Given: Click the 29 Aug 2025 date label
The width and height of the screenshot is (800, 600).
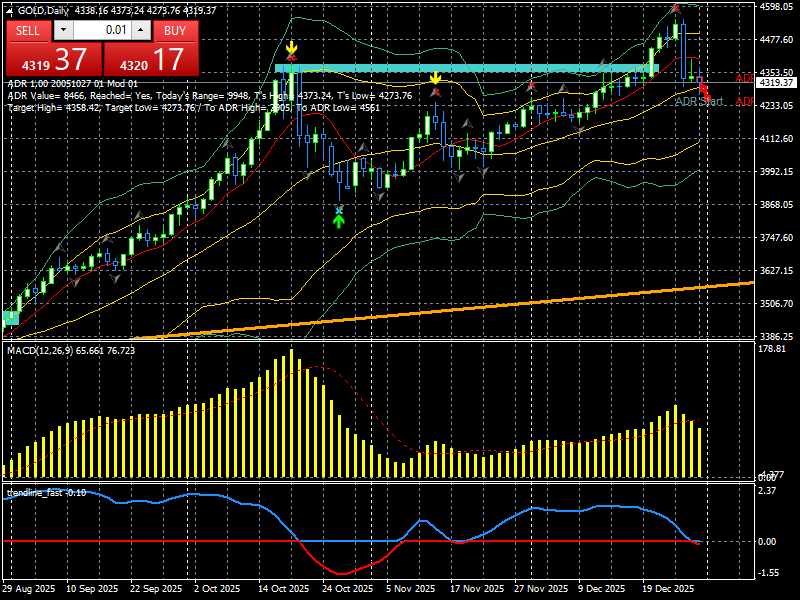Looking at the screenshot, I should click(29, 589).
